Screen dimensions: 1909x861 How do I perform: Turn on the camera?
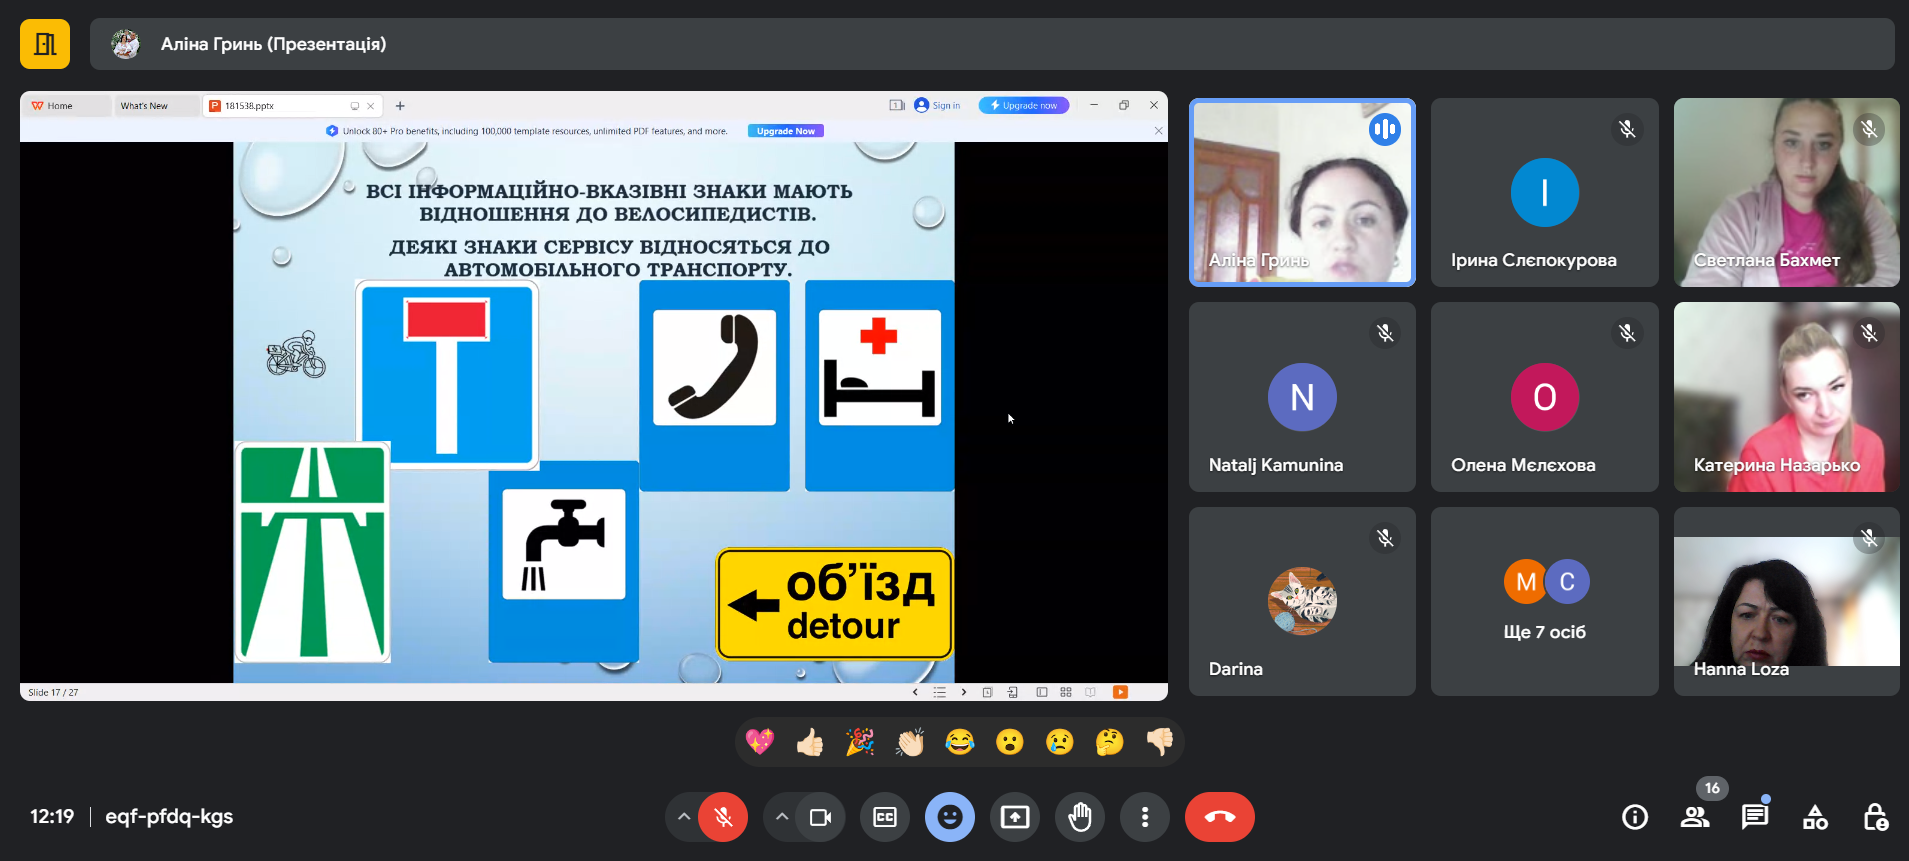point(820,817)
